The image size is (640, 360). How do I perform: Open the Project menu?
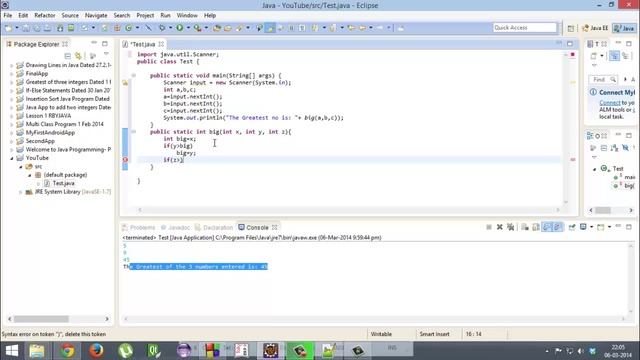point(145,16)
